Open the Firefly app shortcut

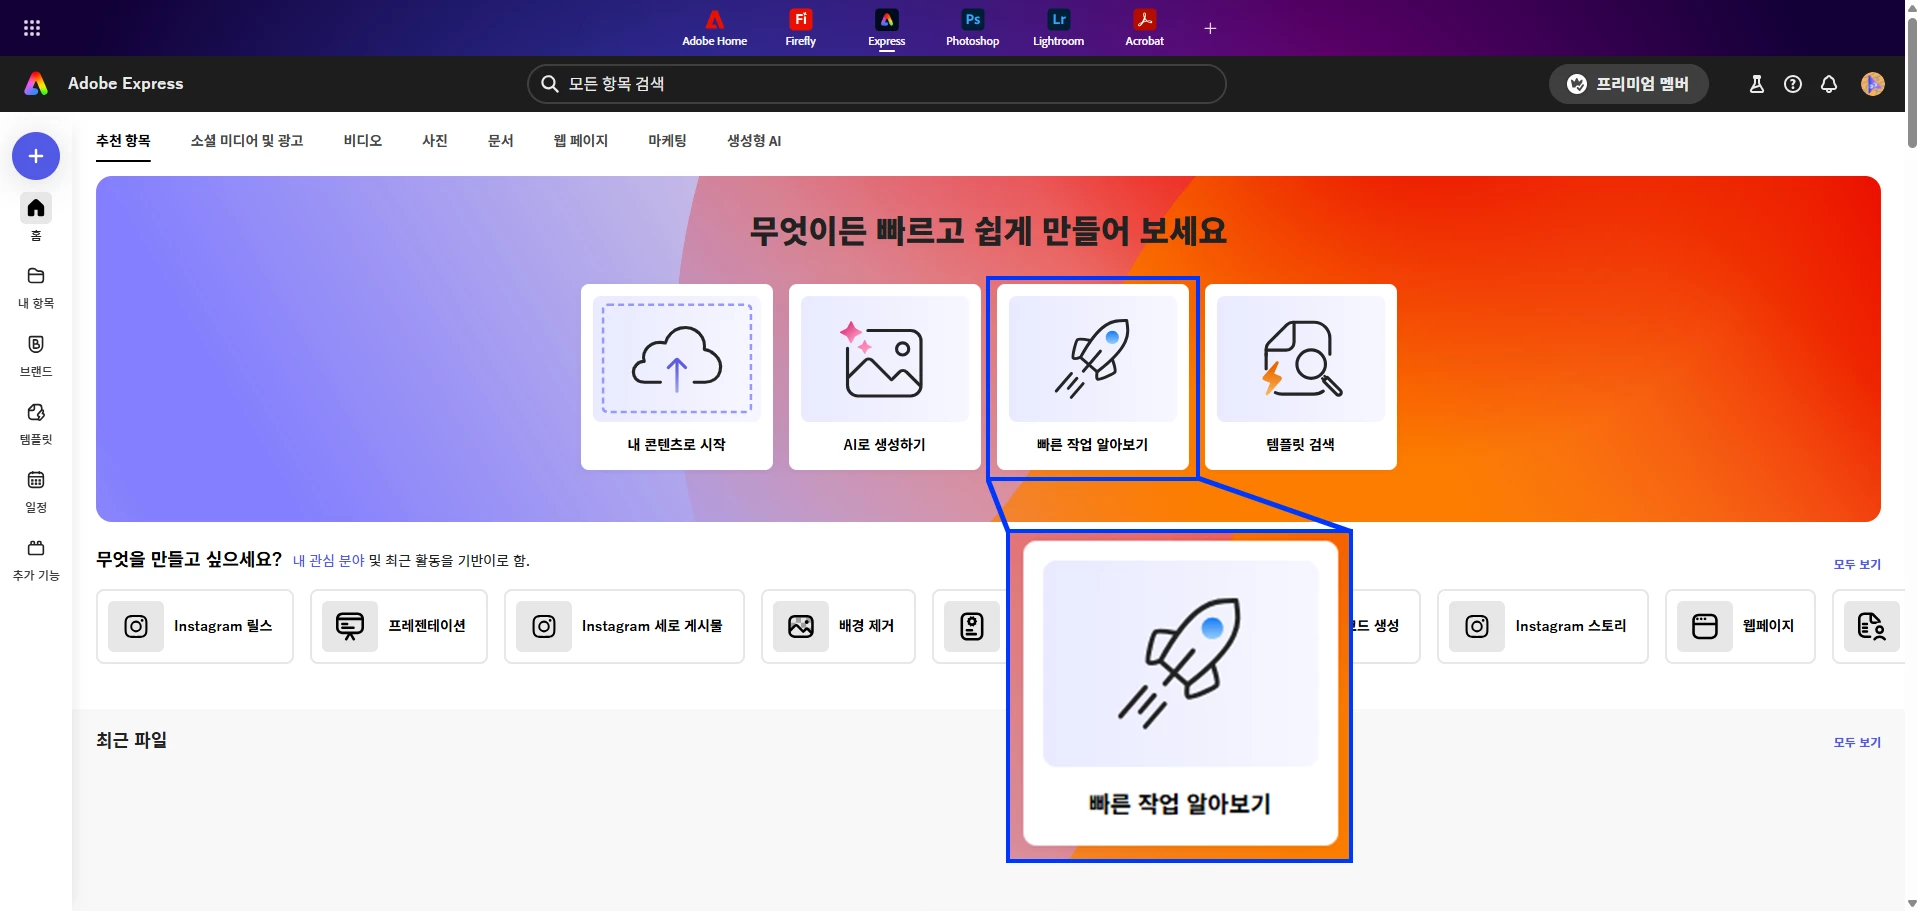click(800, 28)
